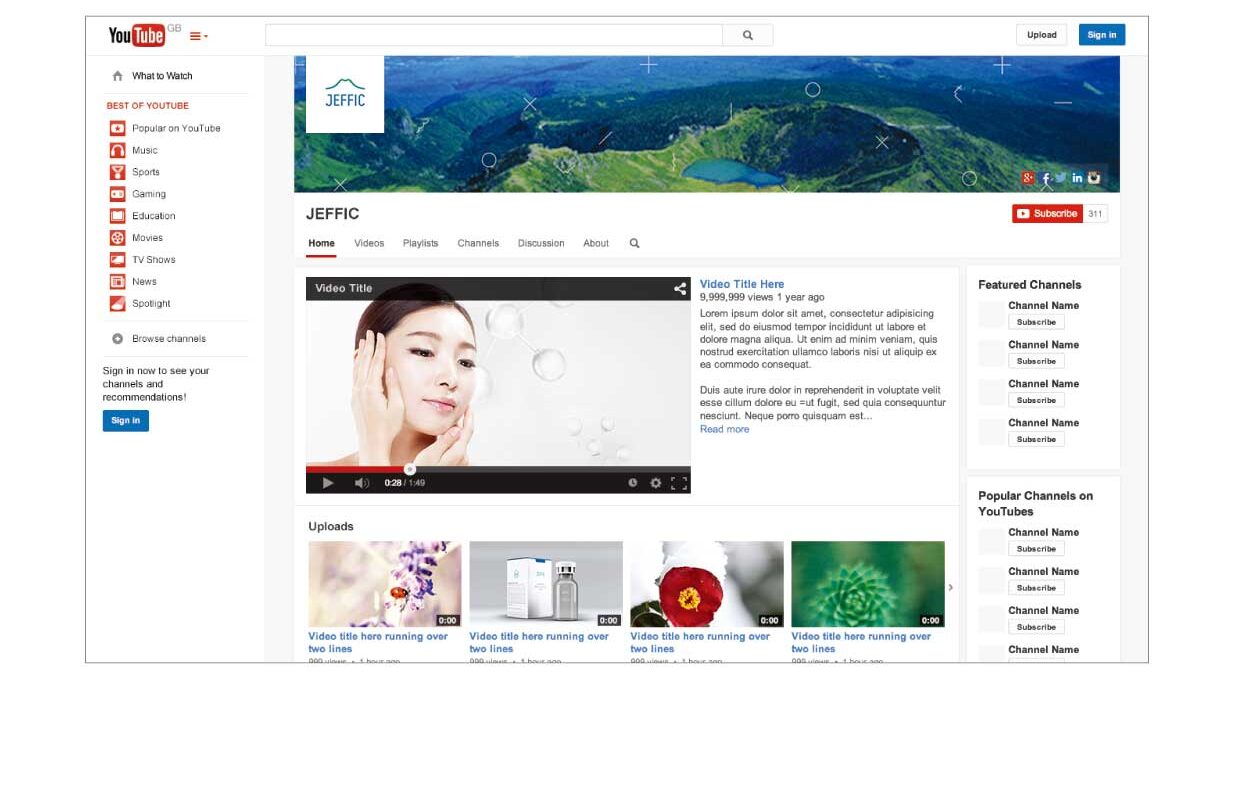Image resolution: width=1240 pixels, height=800 pixels.
Task: Click the Sign in button in the top bar
Action: click(x=1102, y=35)
